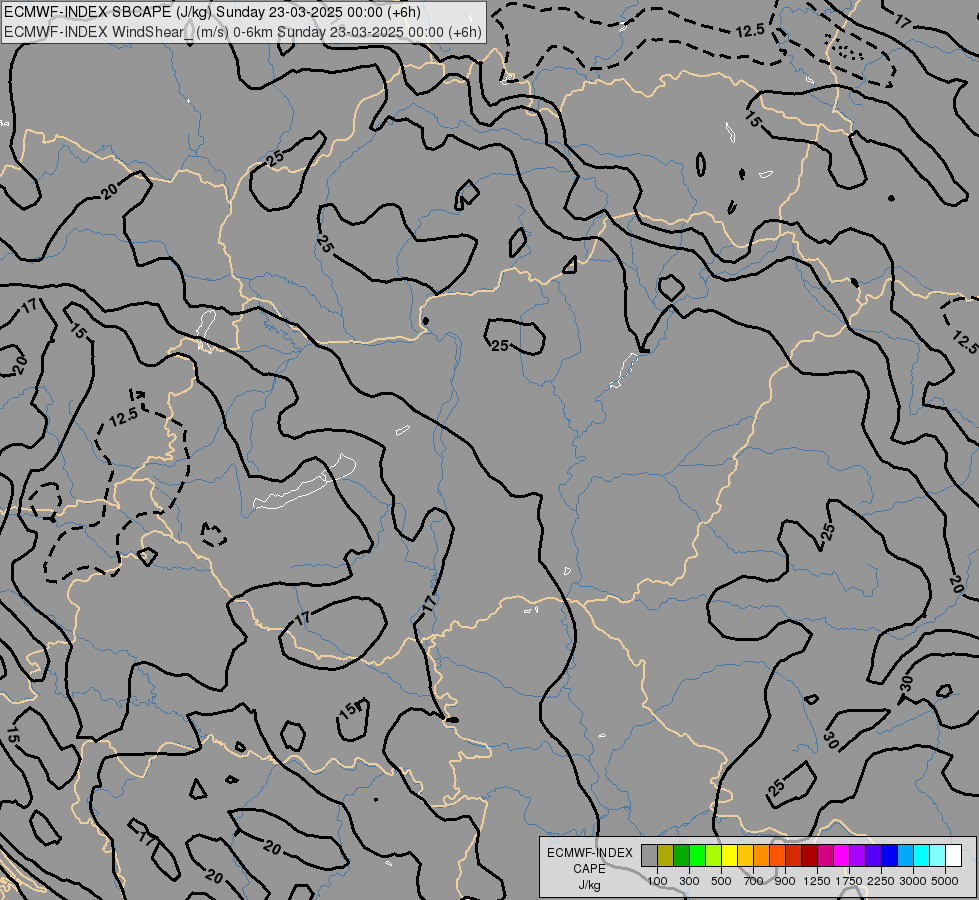Select the white swatch ending the legend
Screen dimensions: 979x900
tap(953, 856)
